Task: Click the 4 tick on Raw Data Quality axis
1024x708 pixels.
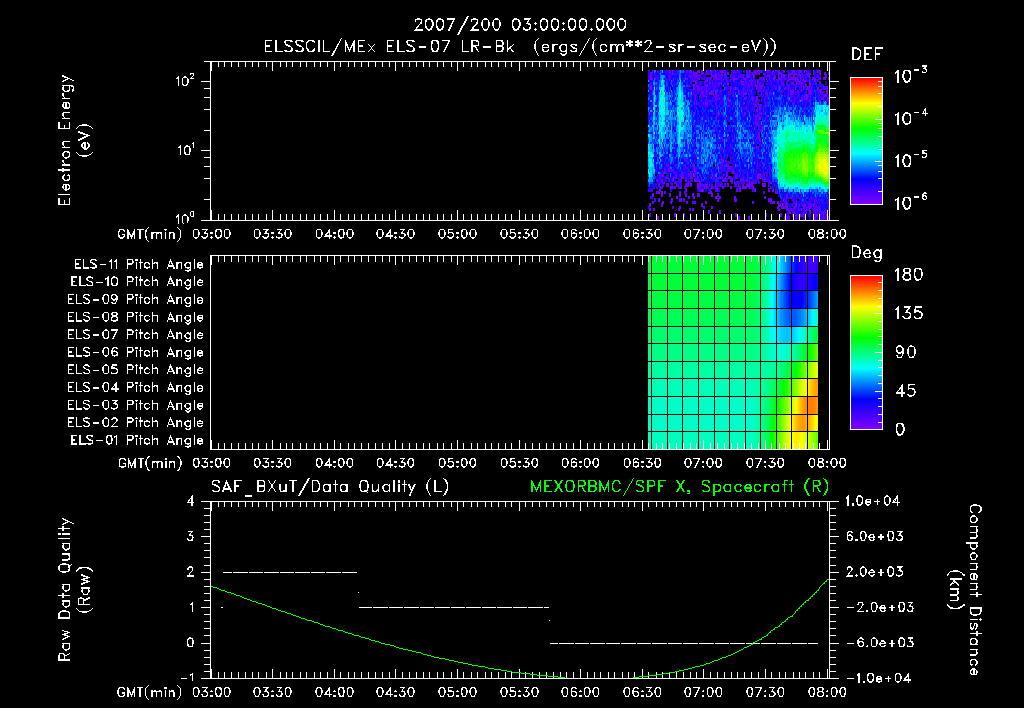Action: click(190, 502)
